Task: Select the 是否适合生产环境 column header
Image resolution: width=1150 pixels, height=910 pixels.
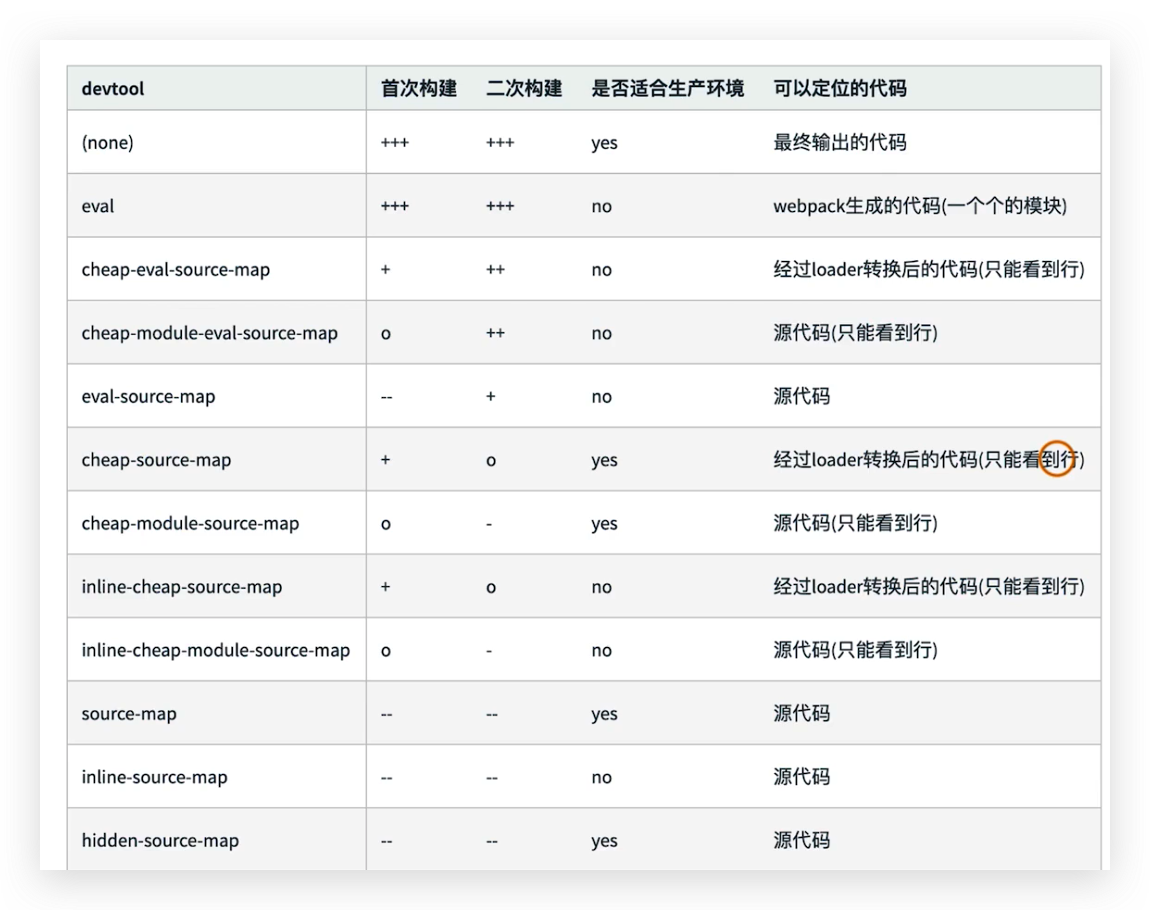Action: (x=668, y=89)
